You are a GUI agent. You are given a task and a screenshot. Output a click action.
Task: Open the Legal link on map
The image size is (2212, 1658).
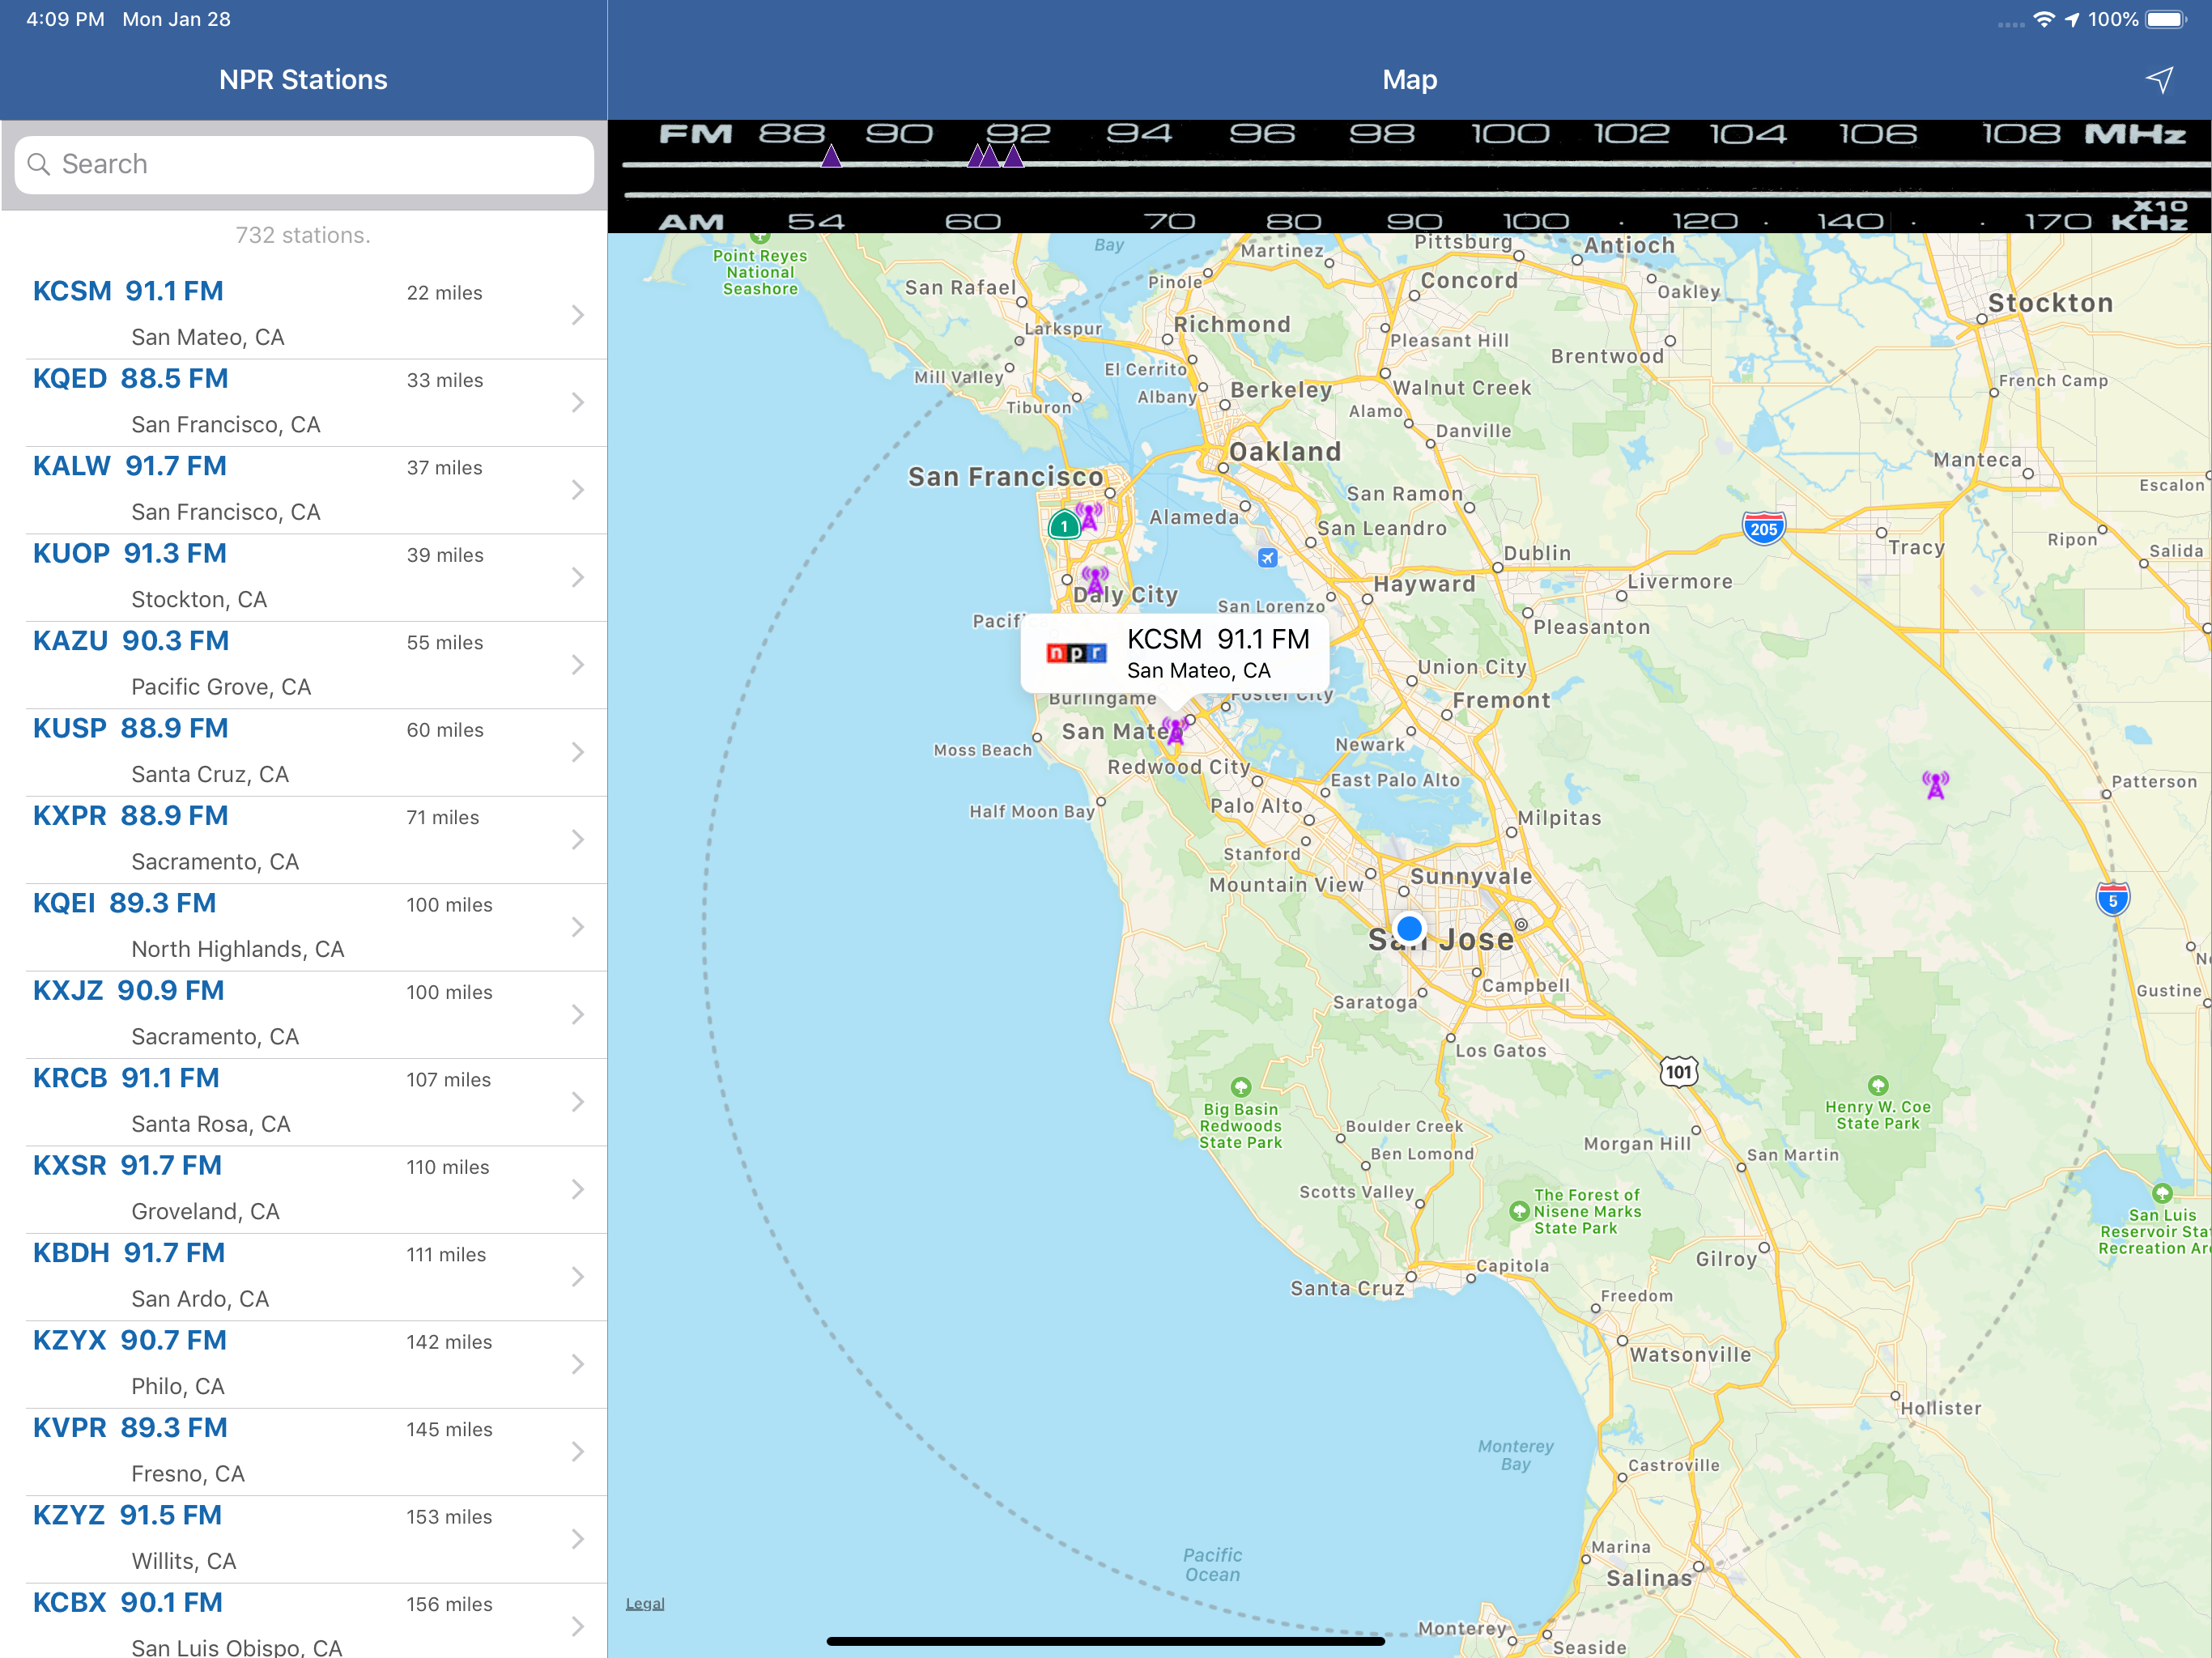645,1603
